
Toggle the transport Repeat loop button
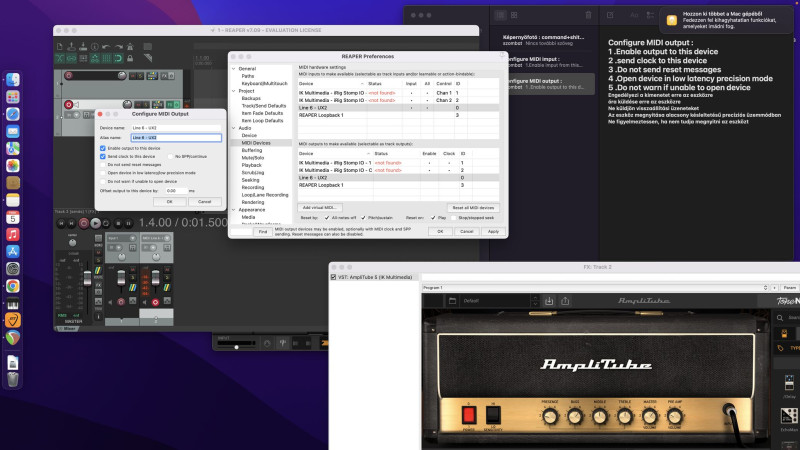[106, 223]
